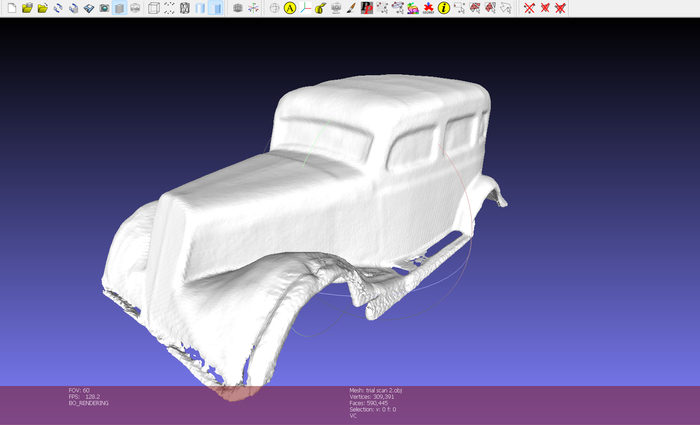Select the rainbow bunny quality mapper
The width and height of the screenshot is (700, 425).
click(413, 8)
